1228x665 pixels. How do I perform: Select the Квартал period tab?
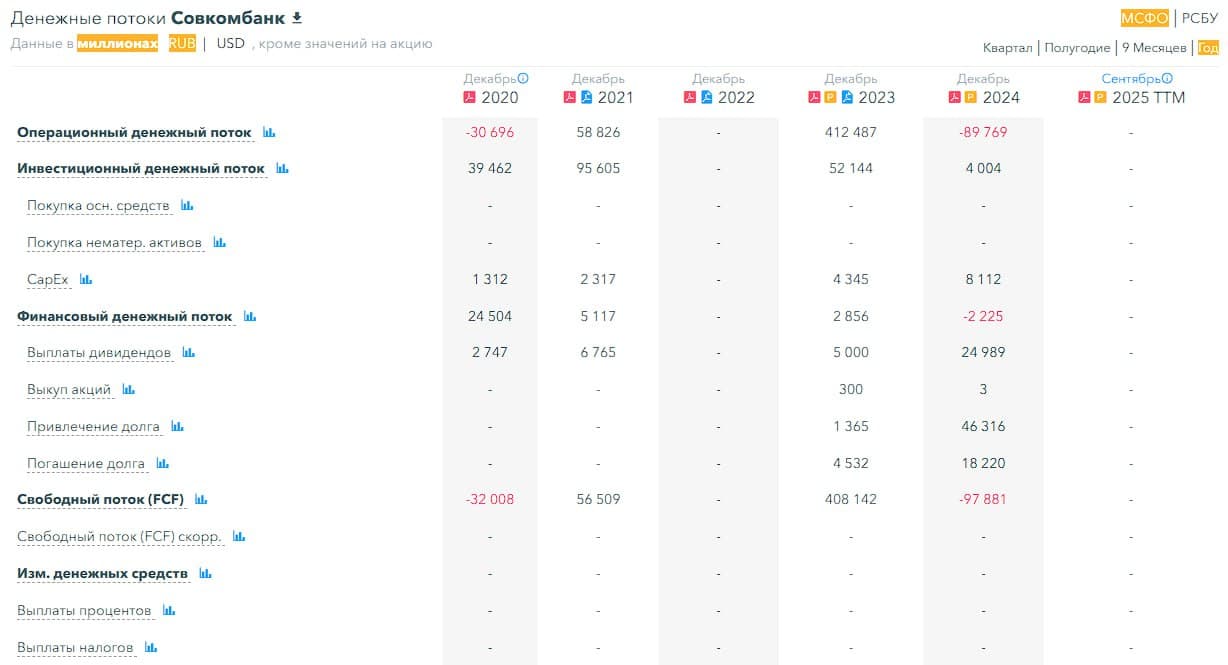(1008, 48)
